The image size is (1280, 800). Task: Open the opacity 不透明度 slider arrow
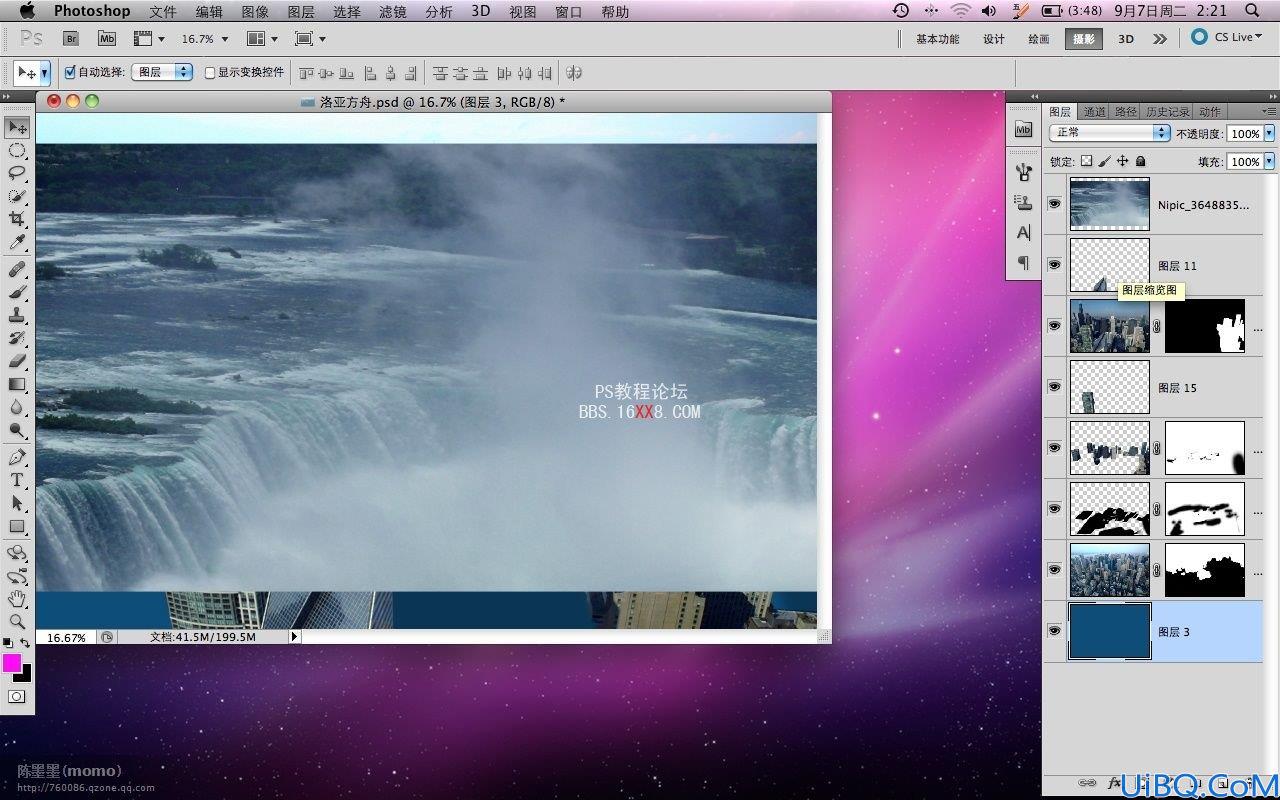coord(1270,133)
